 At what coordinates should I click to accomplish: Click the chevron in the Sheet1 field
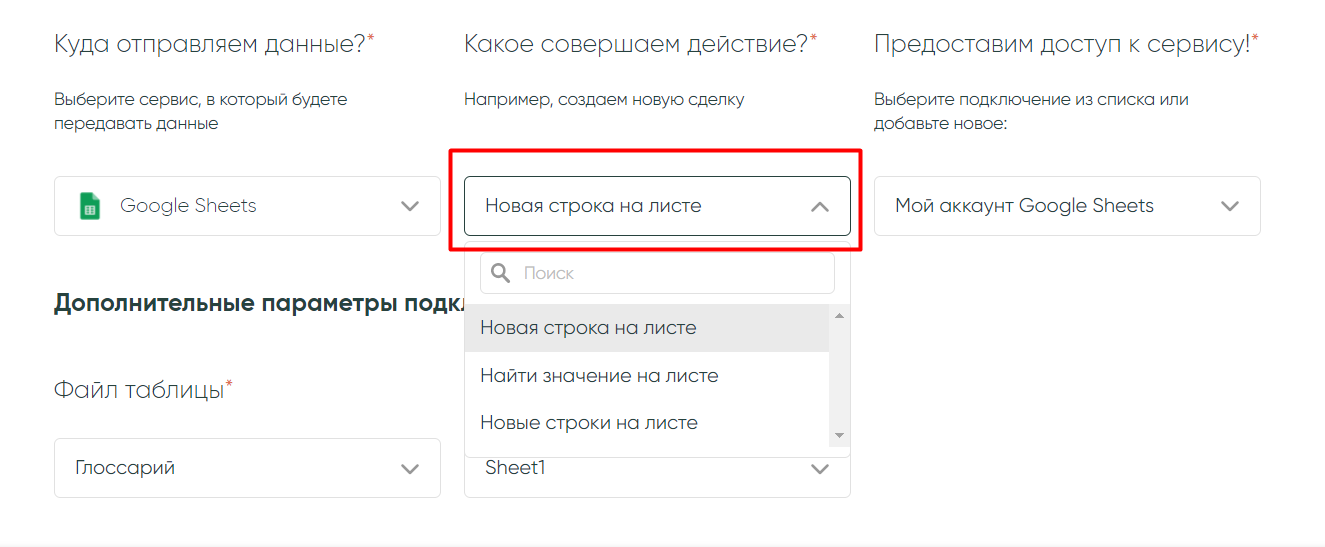click(x=819, y=469)
